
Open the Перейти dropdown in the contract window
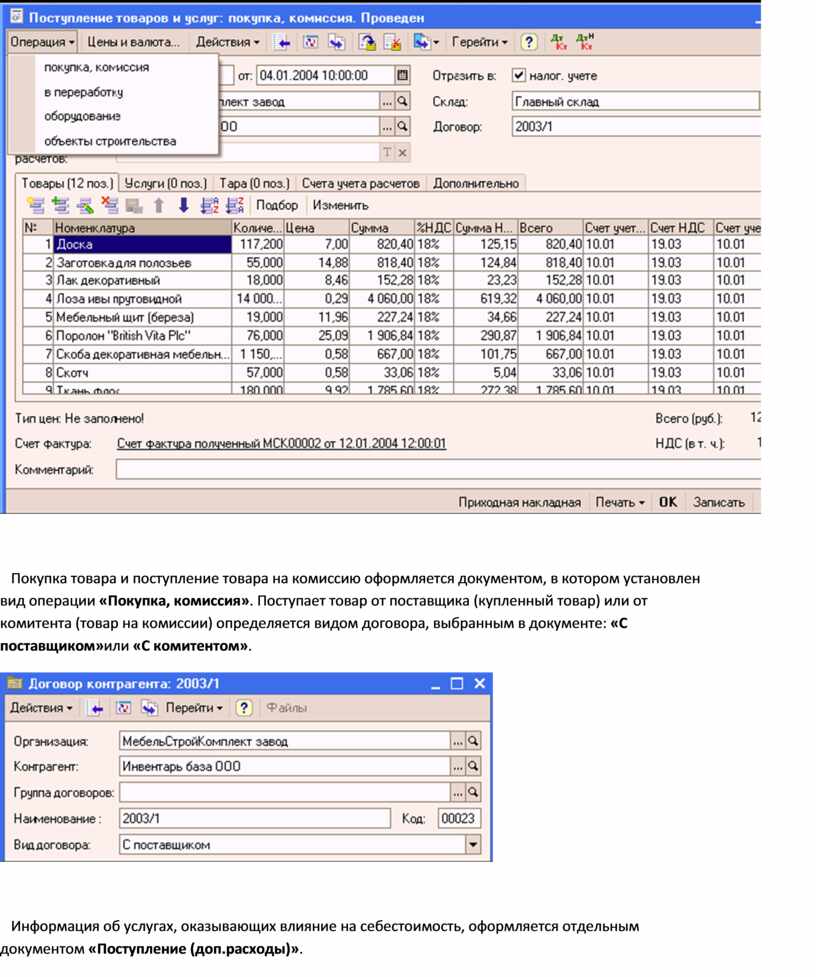(x=194, y=708)
